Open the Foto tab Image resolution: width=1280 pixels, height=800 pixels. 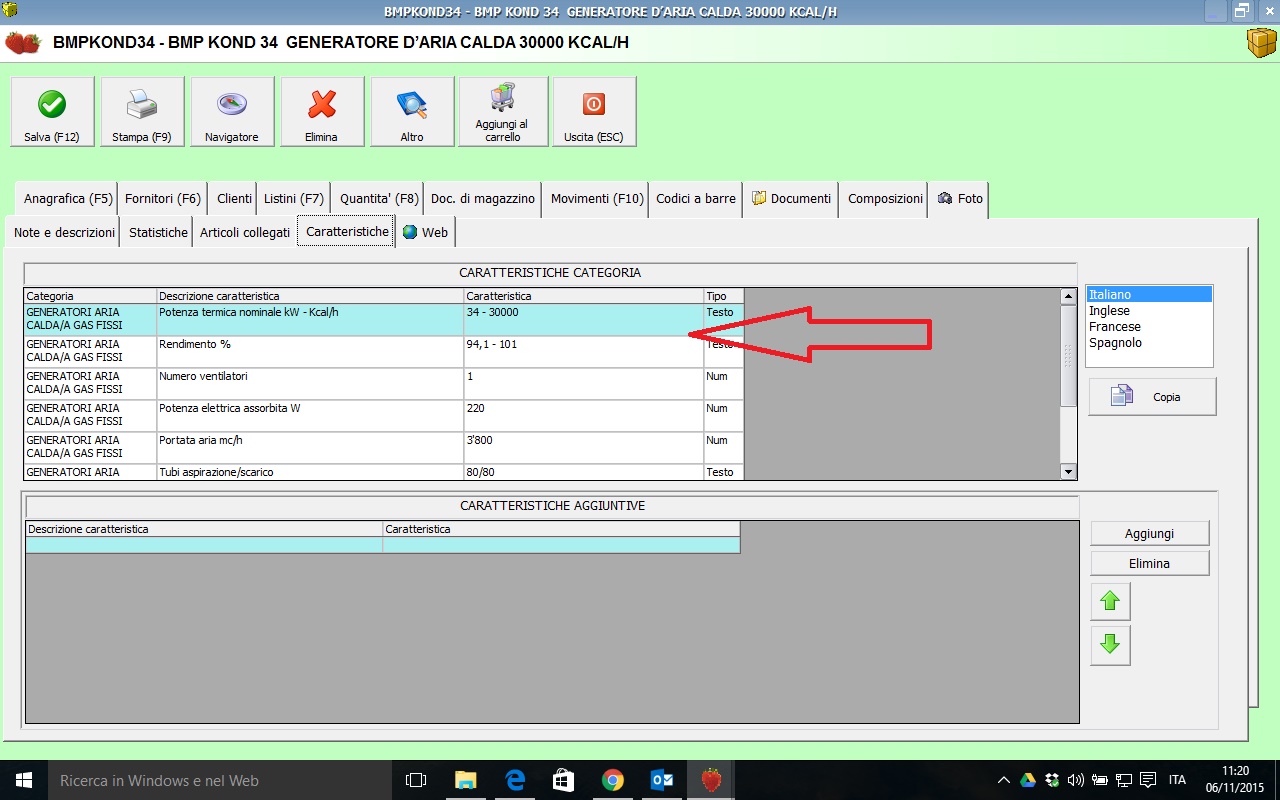[960, 199]
